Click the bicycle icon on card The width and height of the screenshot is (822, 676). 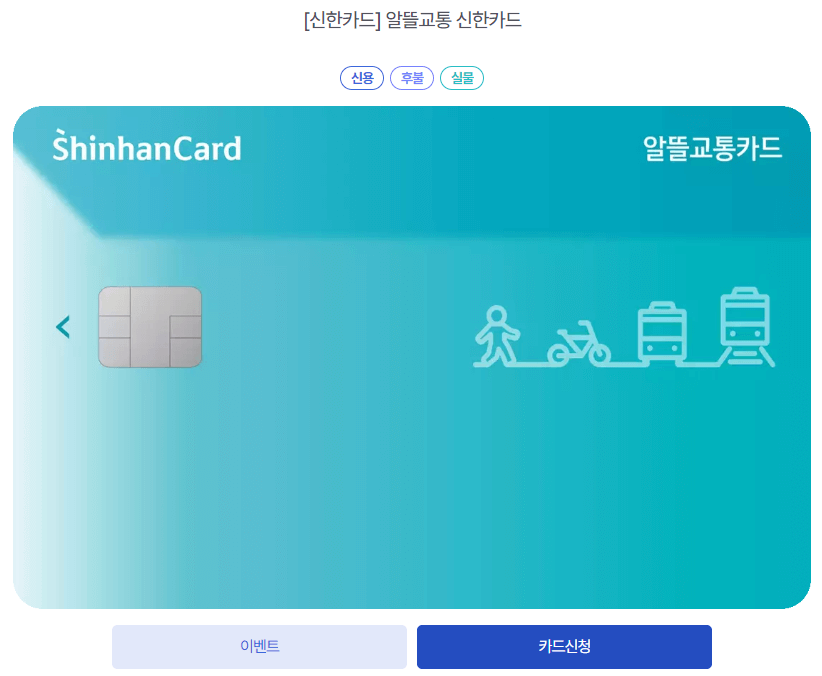tap(579, 343)
